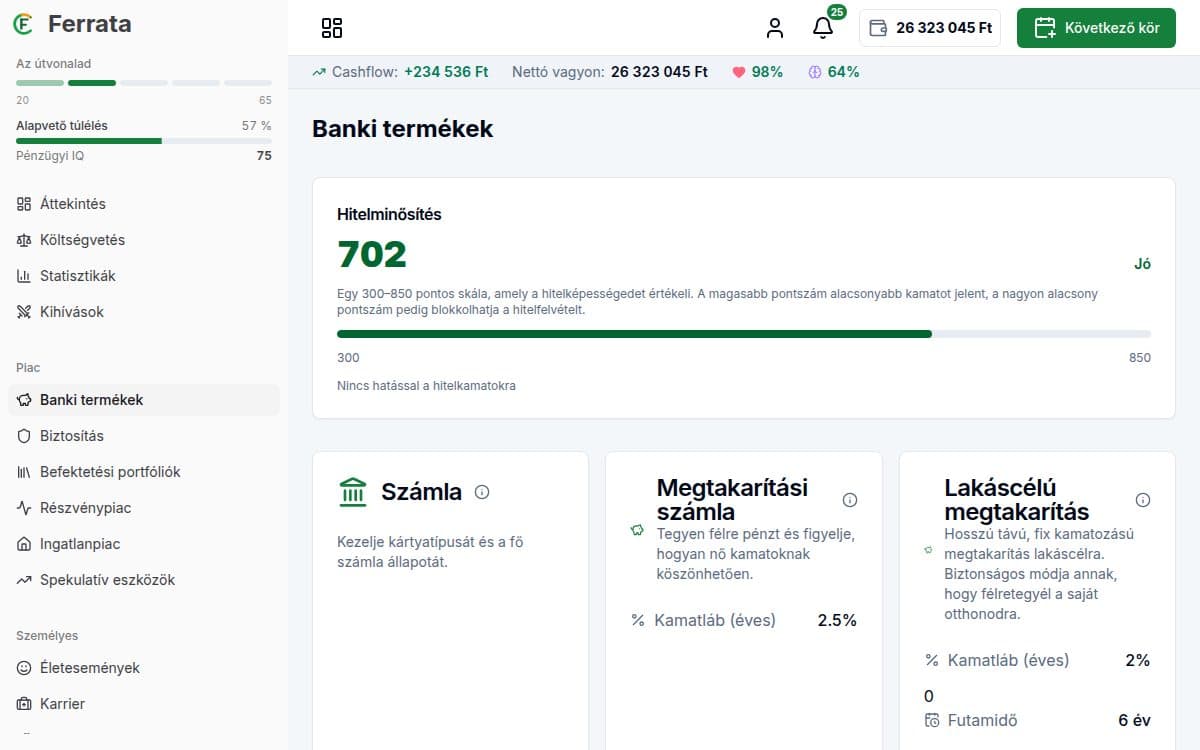Click the Életesemények smiley icon
Image resolution: width=1200 pixels, height=750 pixels.
click(24, 668)
